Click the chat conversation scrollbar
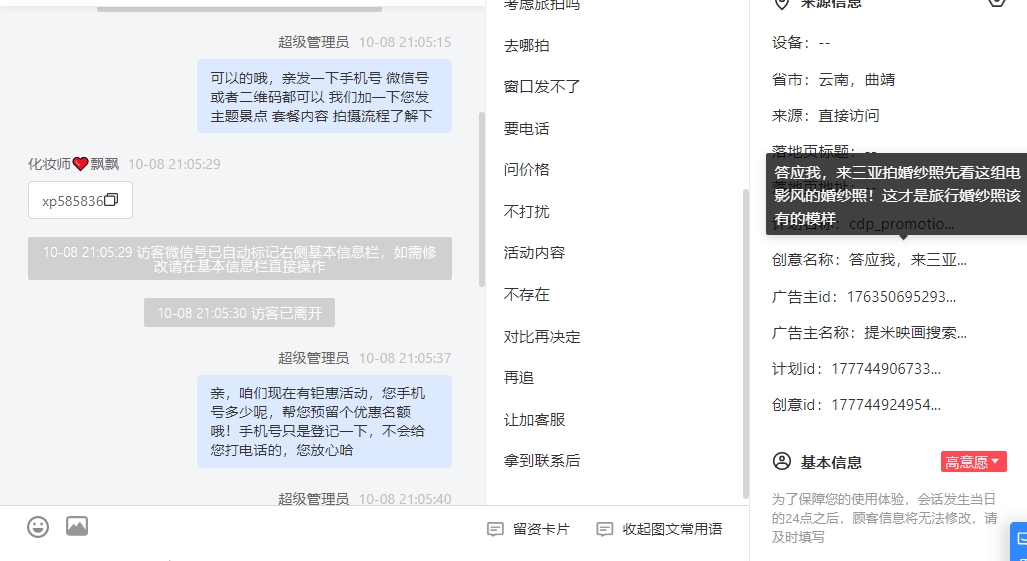This screenshot has height=561, width=1027. coord(482,199)
